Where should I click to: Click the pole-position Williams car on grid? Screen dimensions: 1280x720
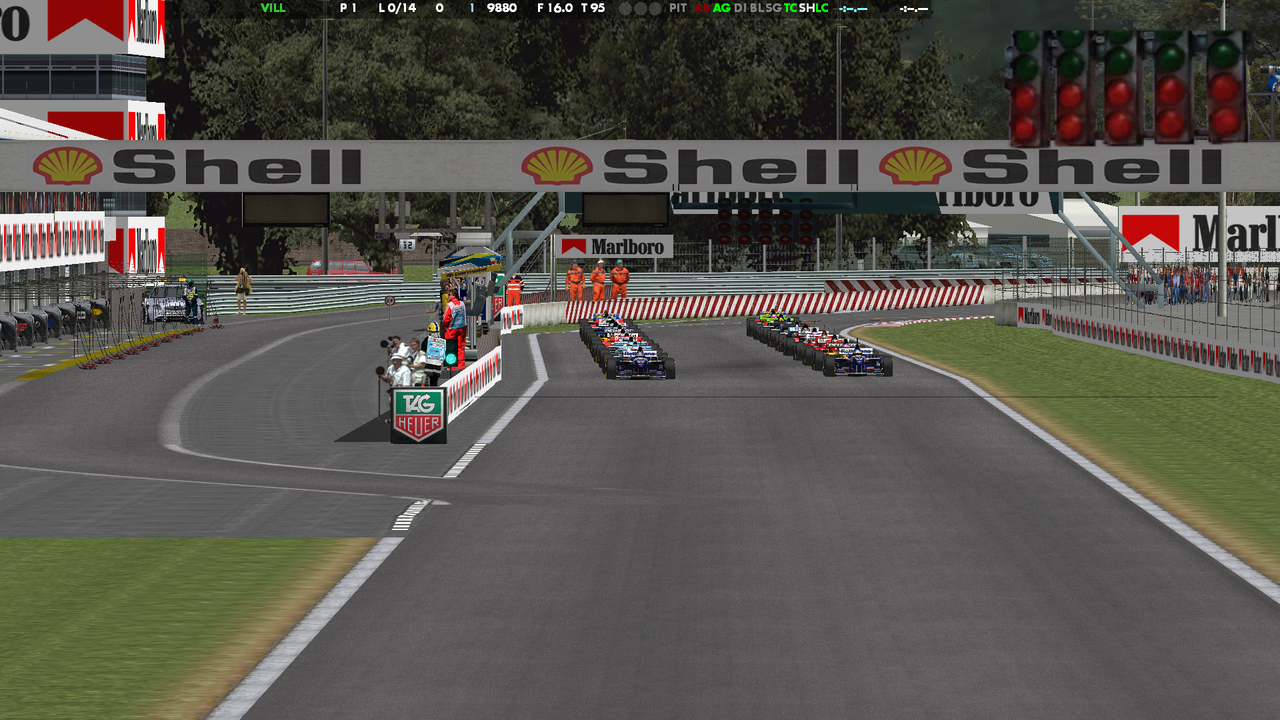[x=640, y=362]
